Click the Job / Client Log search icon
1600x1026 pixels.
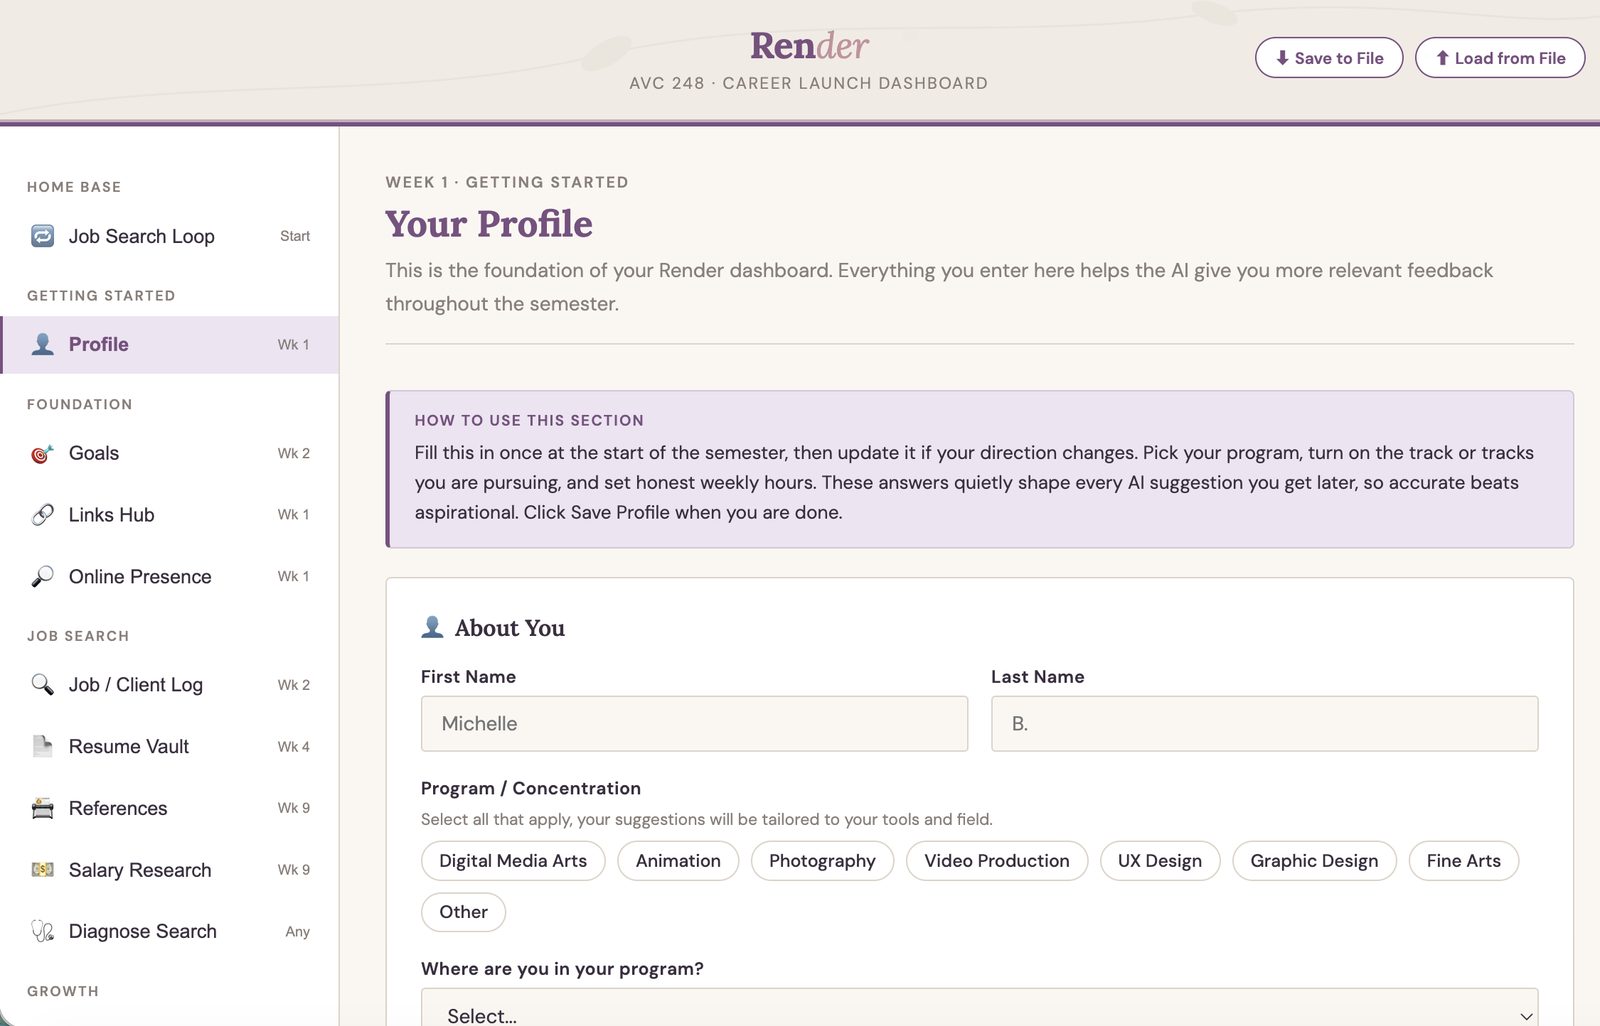[x=42, y=685]
